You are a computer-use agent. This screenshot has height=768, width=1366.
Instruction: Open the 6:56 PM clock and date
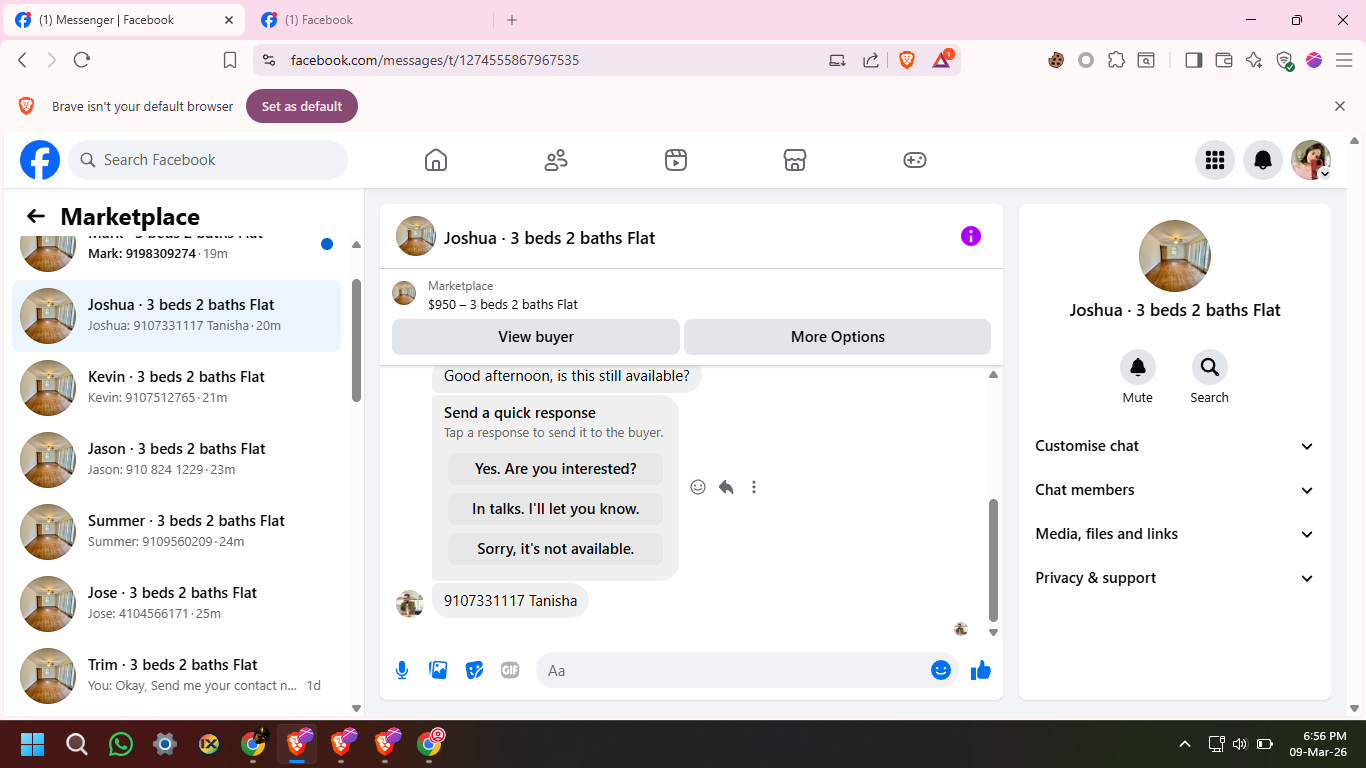point(1318,744)
